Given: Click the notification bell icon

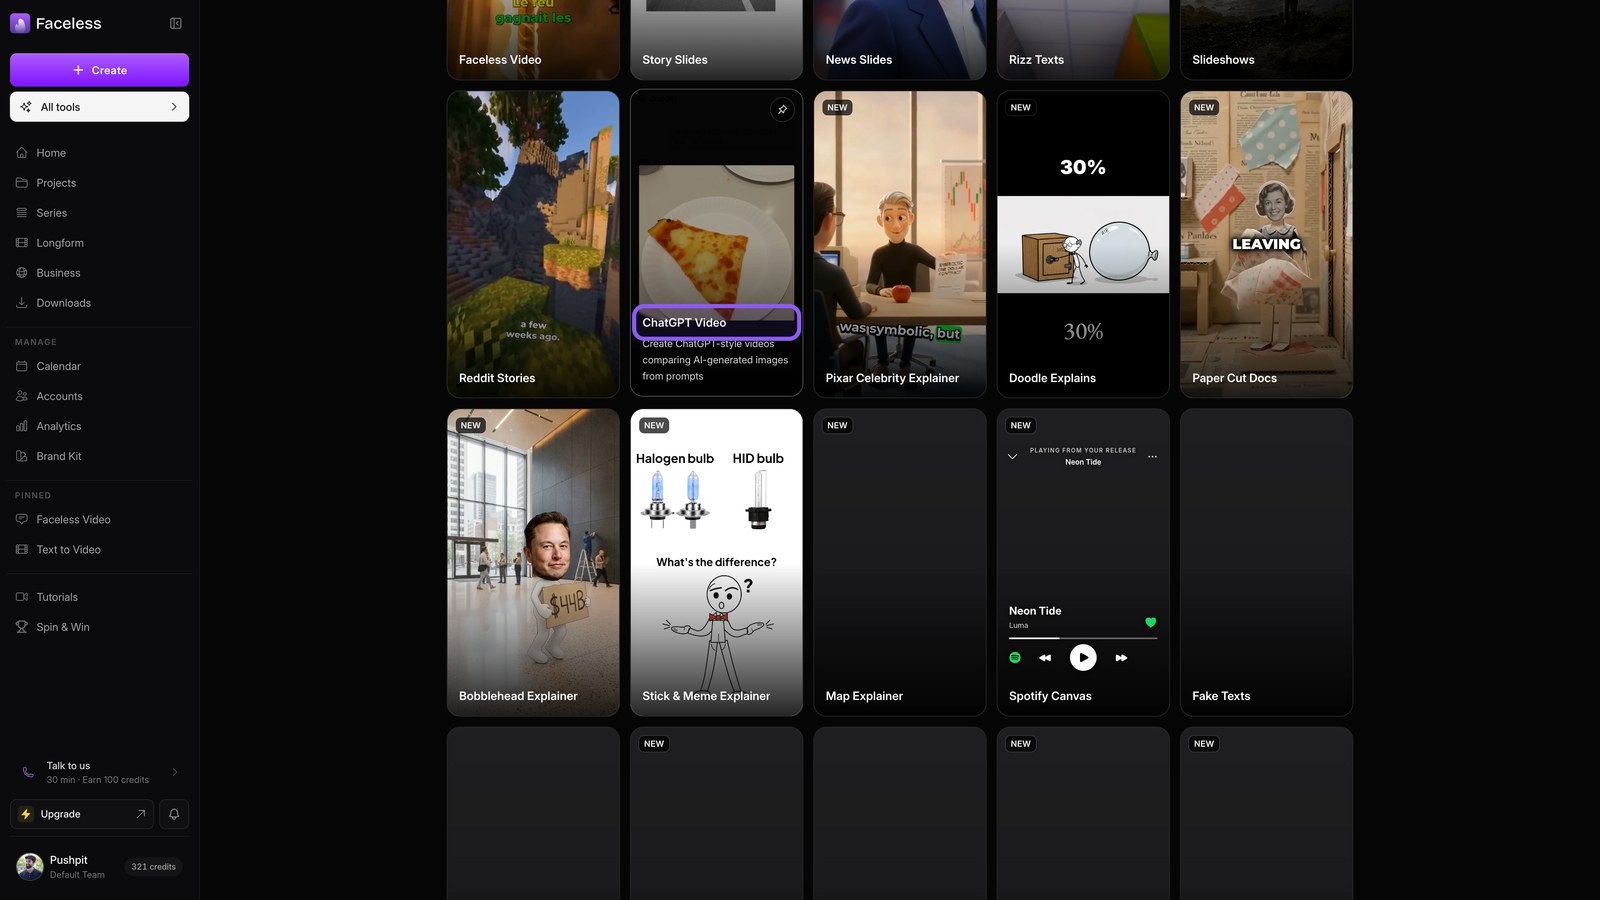Looking at the screenshot, I should 174,814.
